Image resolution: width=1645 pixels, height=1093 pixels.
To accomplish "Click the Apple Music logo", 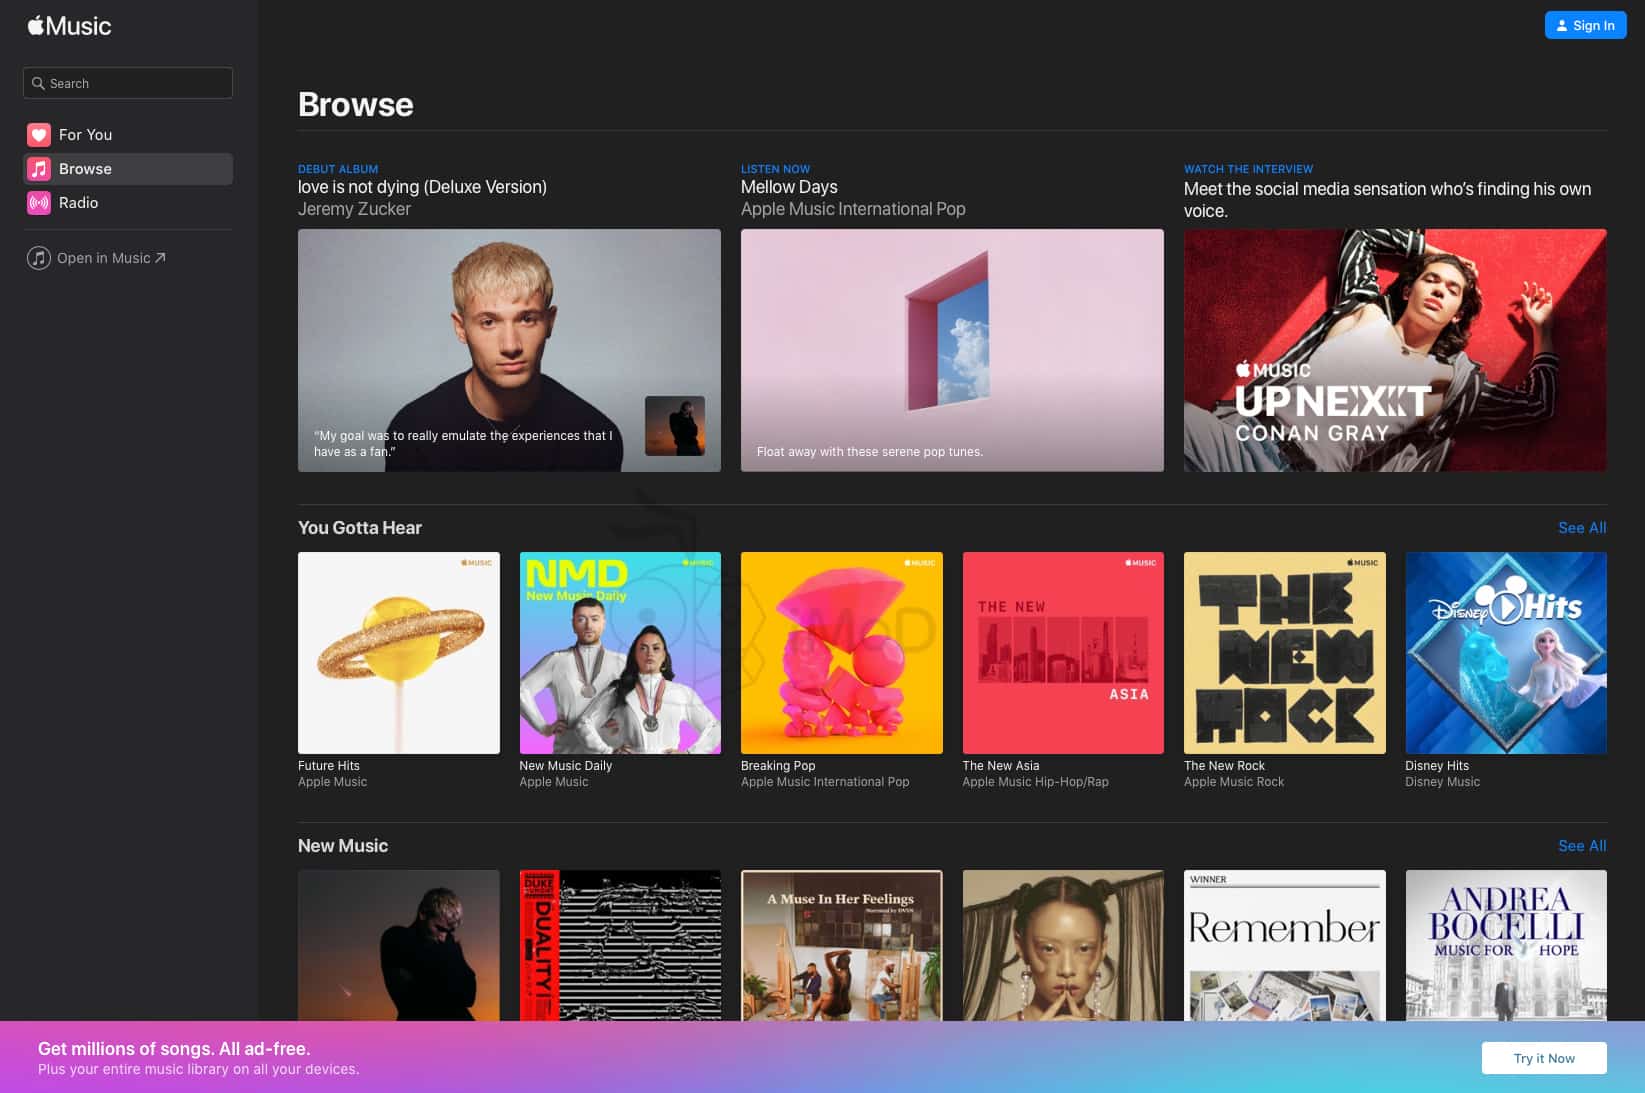I will tap(69, 26).
